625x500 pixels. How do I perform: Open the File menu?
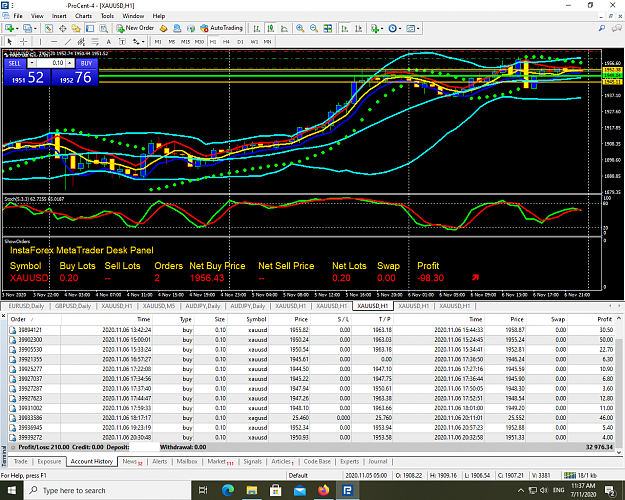pos(18,16)
